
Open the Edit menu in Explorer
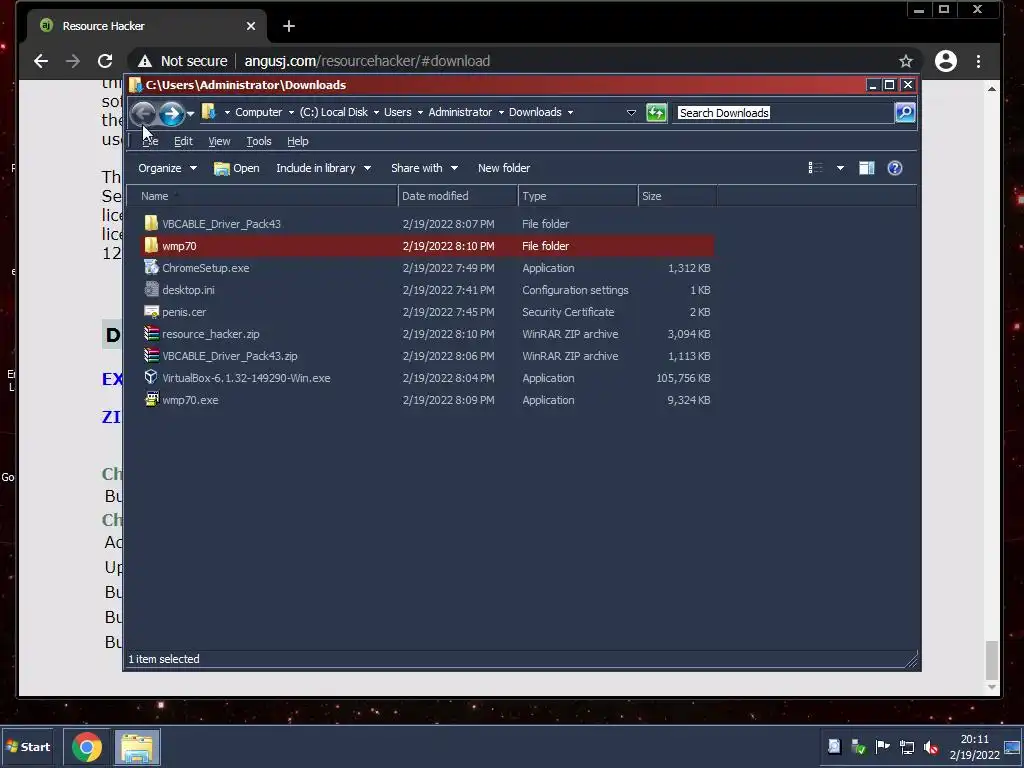tap(183, 141)
